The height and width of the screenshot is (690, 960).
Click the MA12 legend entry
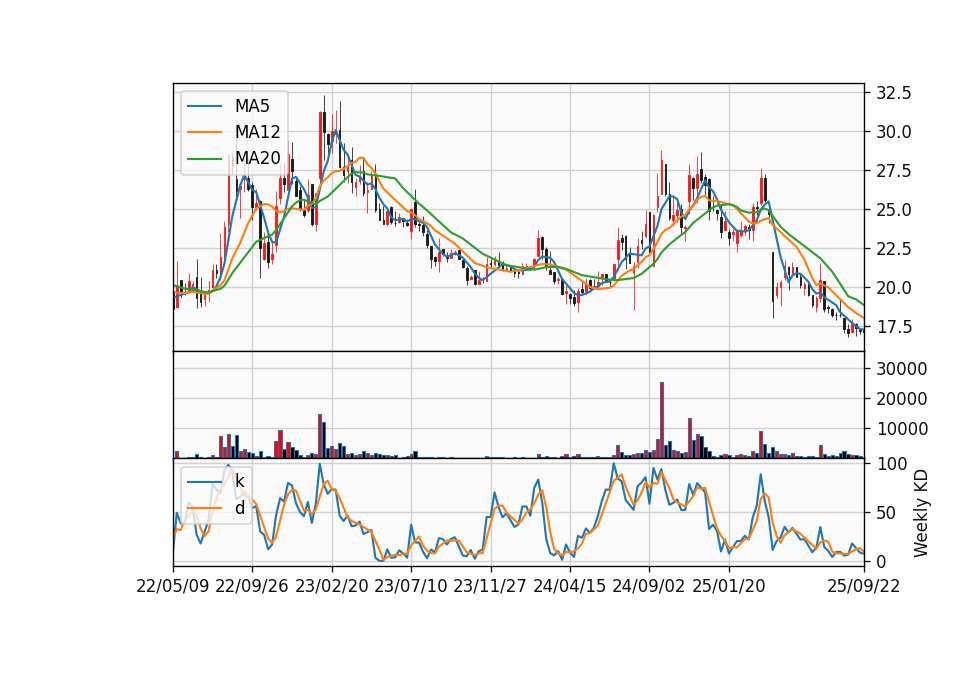(233, 132)
